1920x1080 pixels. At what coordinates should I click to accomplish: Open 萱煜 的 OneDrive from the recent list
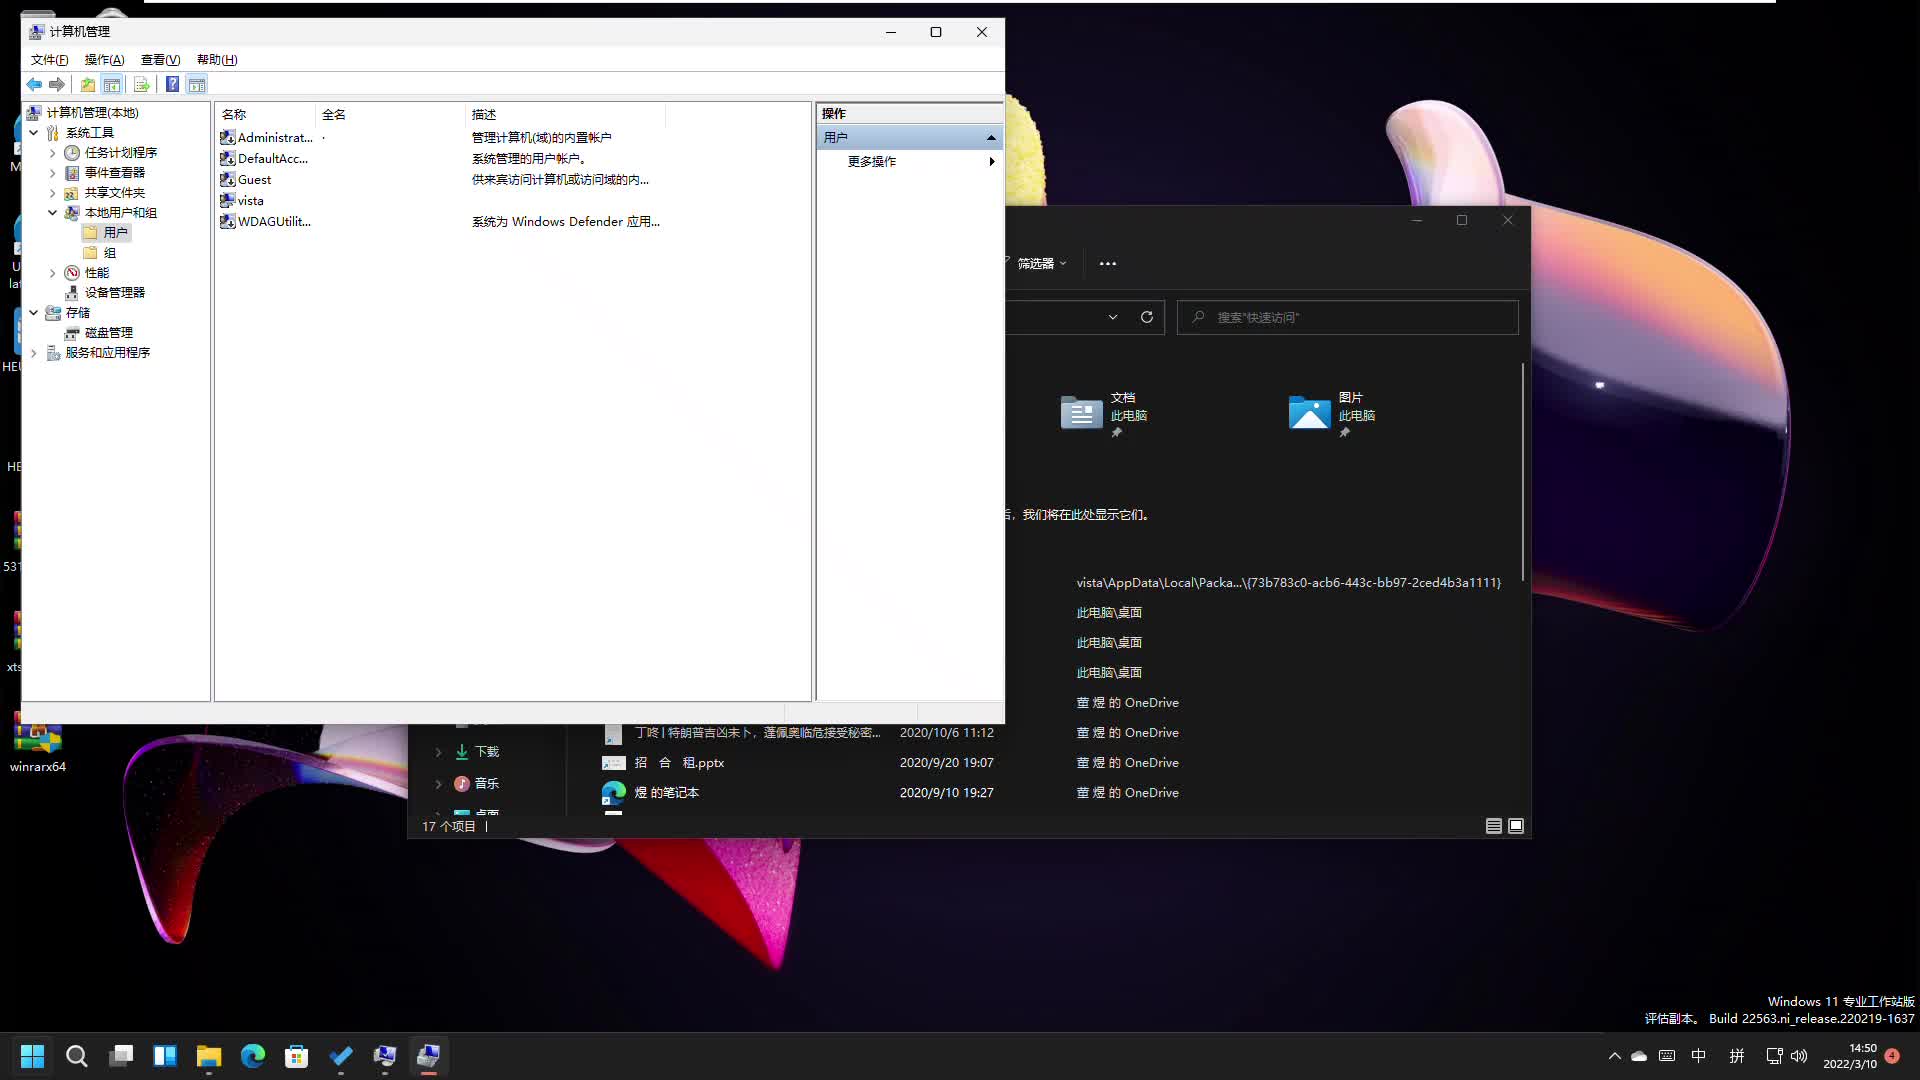(1127, 702)
